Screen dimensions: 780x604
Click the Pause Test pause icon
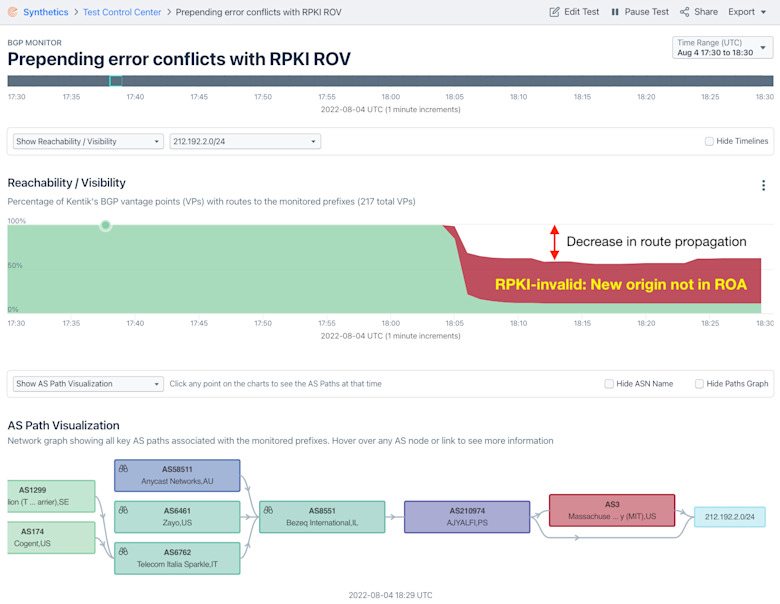point(615,12)
